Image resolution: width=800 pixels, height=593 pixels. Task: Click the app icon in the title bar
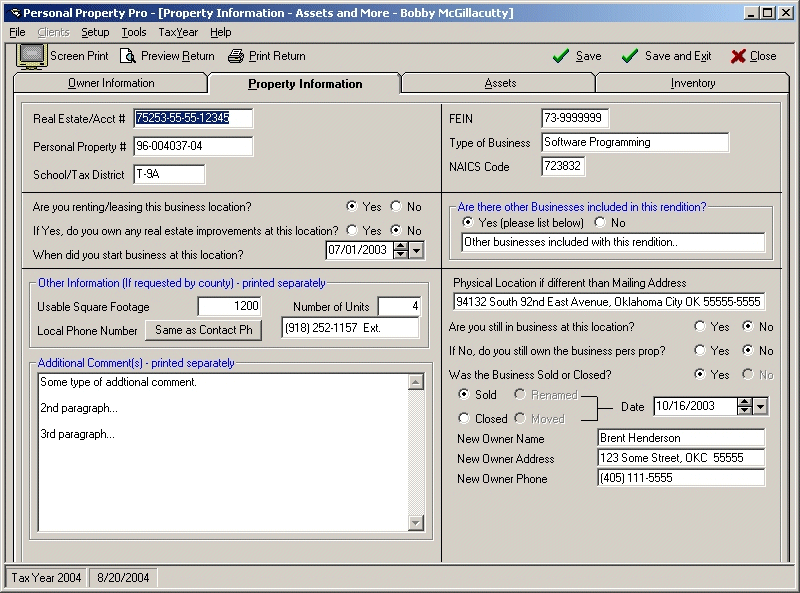(15, 13)
